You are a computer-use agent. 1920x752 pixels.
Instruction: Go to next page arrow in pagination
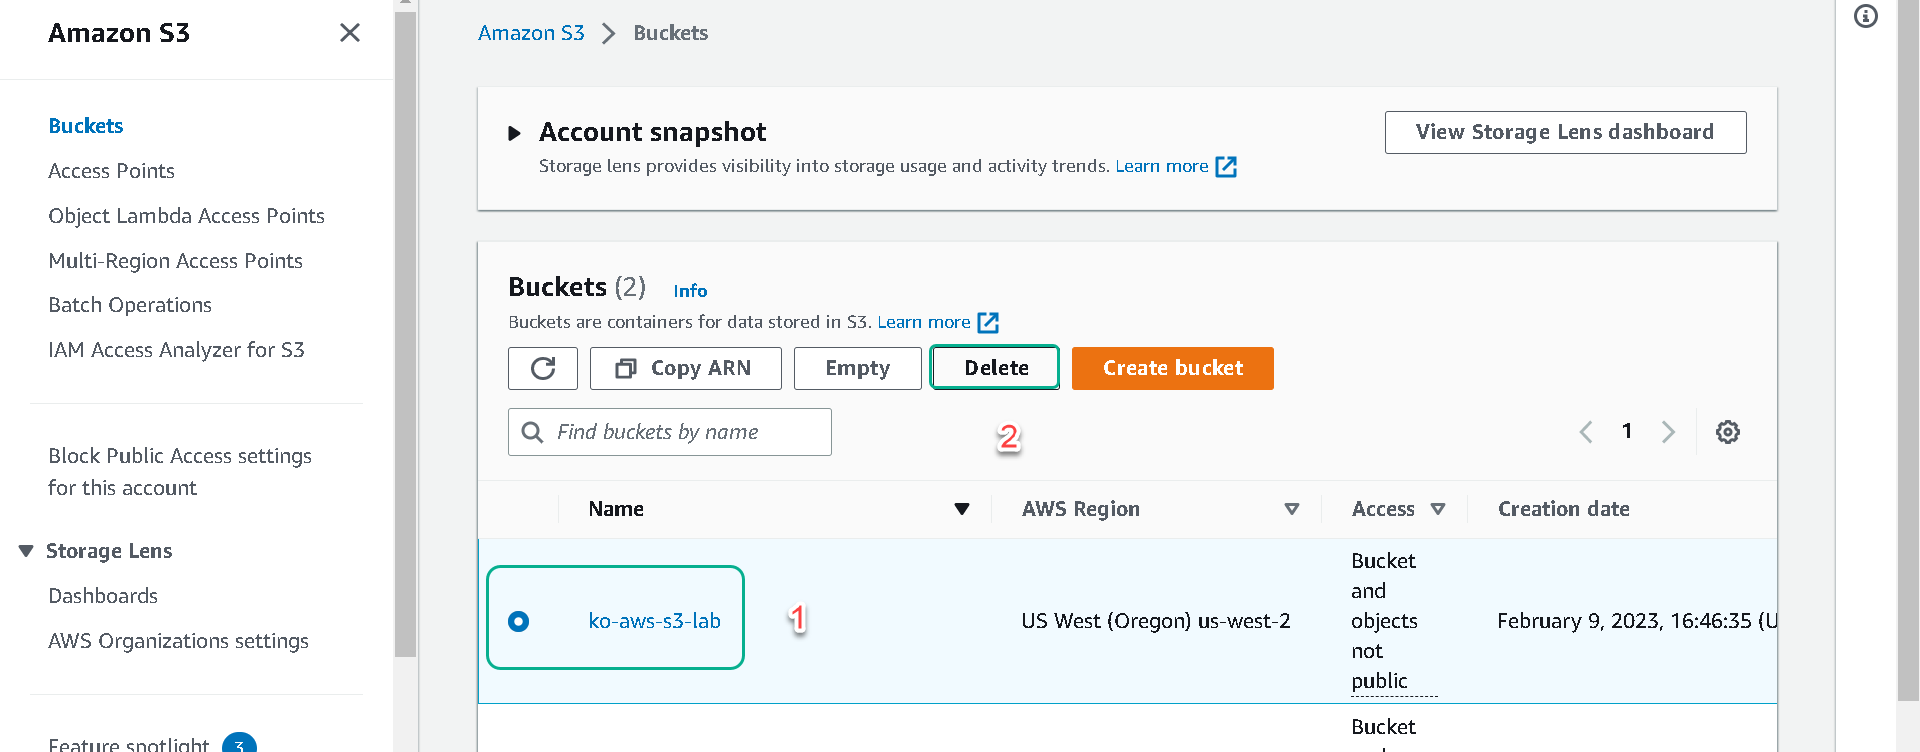1668,432
